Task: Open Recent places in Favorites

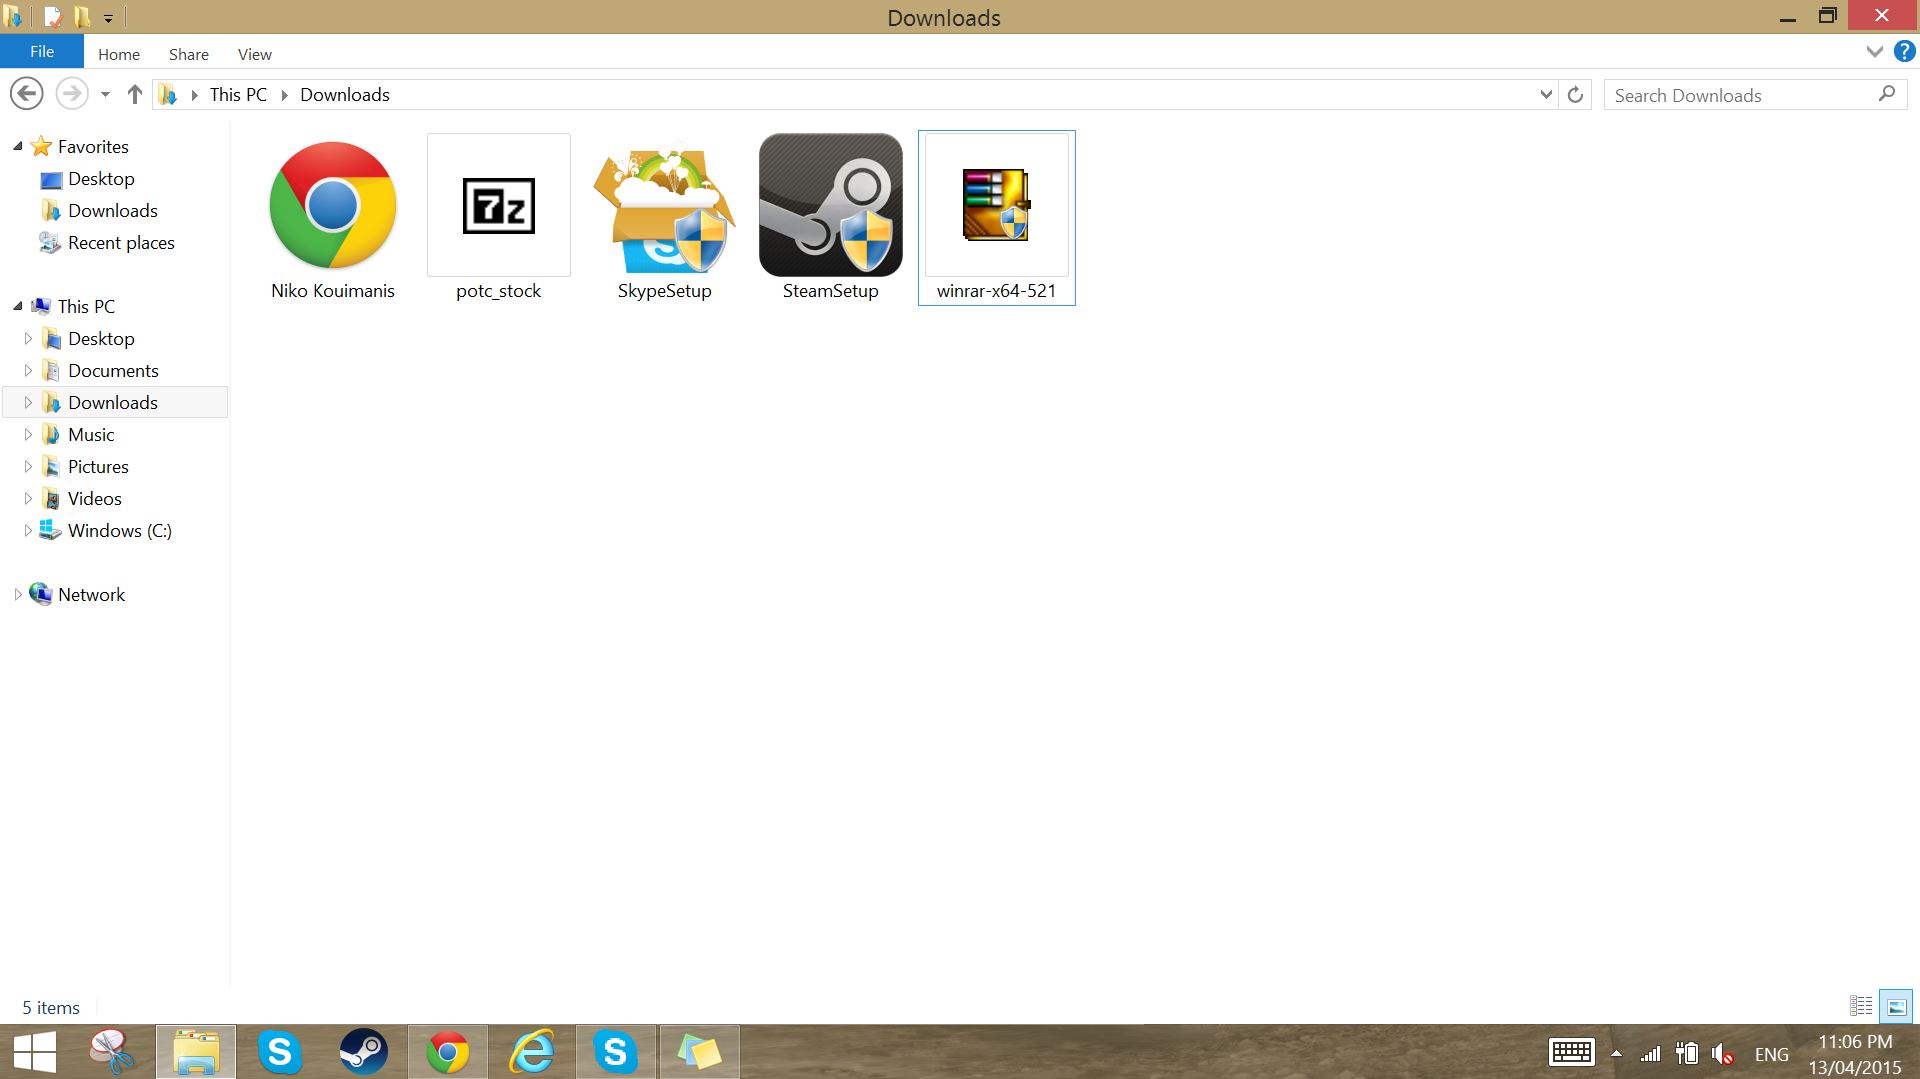Action: 121,242
